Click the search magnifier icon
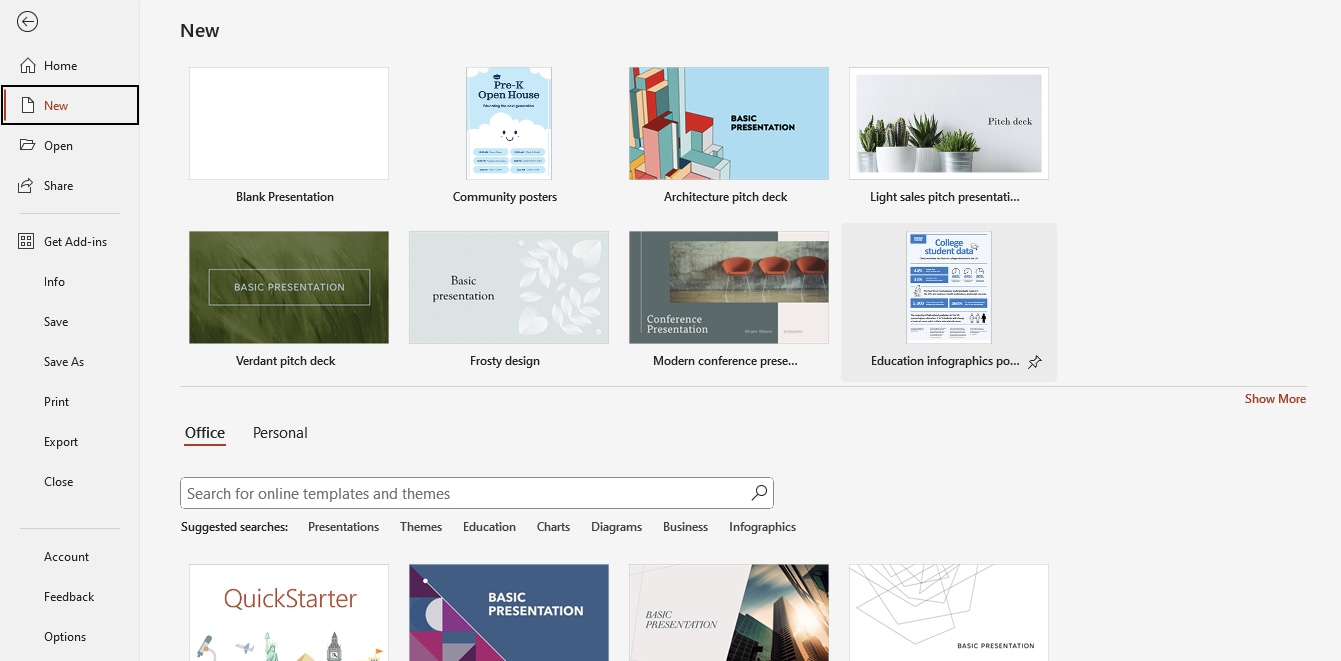Image resolution: width=1341 pixels, height=661 pixels. tap(759, 492)
